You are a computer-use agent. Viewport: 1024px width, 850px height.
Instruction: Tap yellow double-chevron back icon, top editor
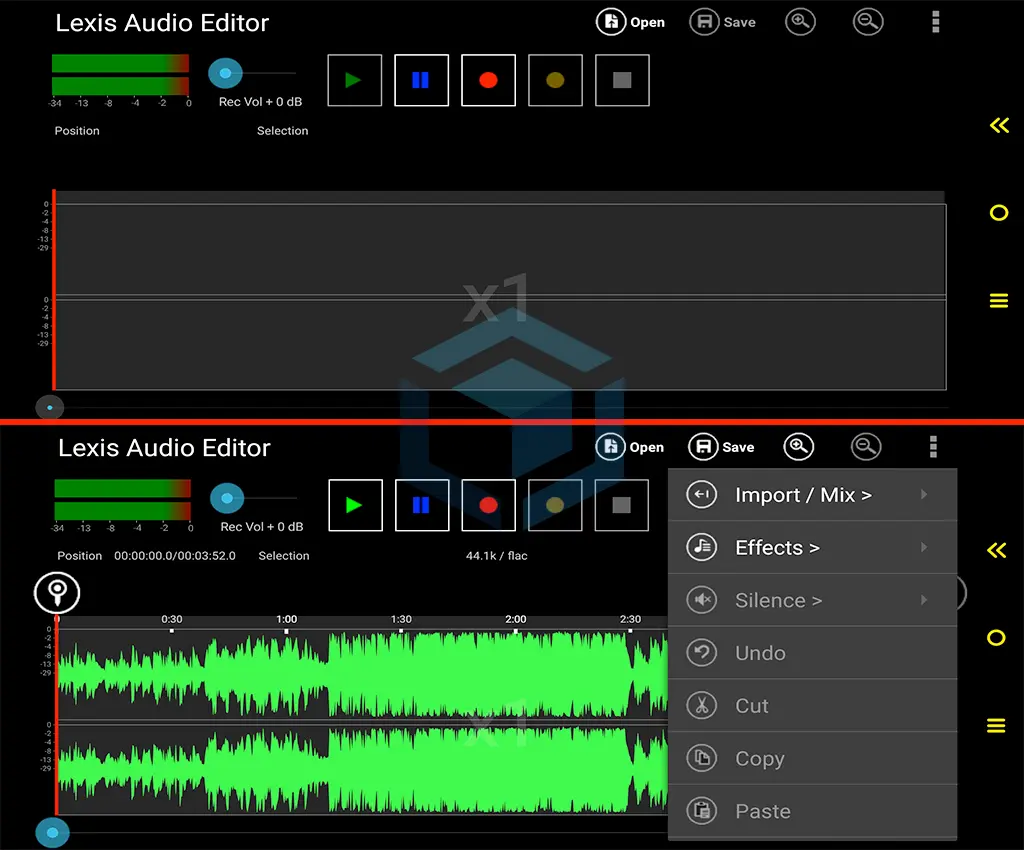[999, 125]
